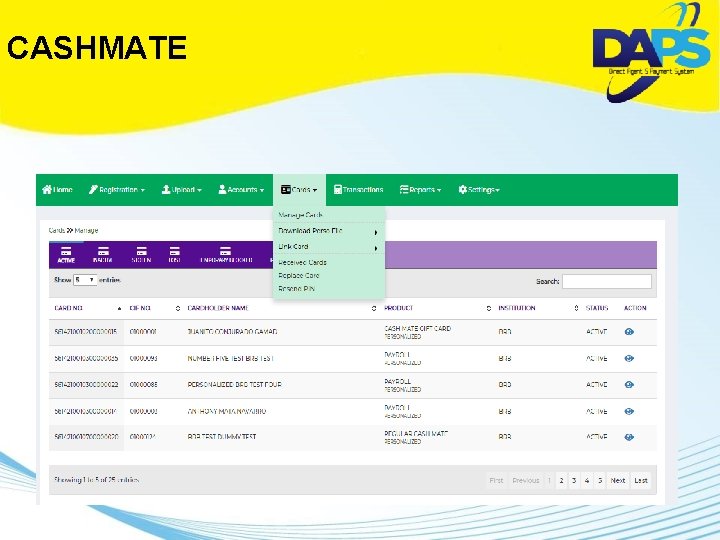Open the Settings menu

(479, 190)
